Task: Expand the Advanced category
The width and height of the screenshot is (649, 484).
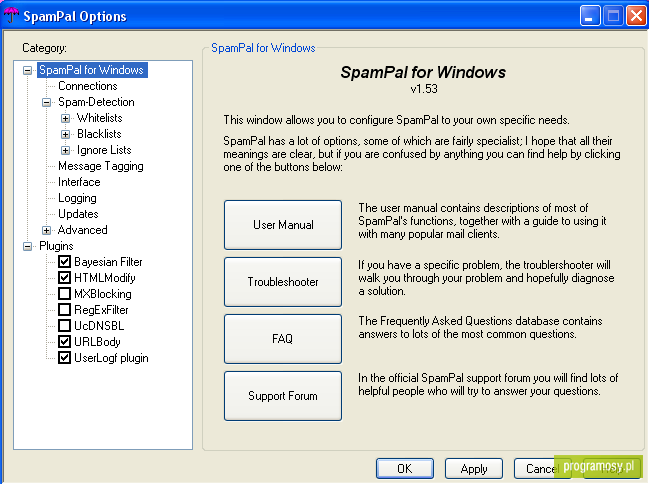Action: [46, 230]
